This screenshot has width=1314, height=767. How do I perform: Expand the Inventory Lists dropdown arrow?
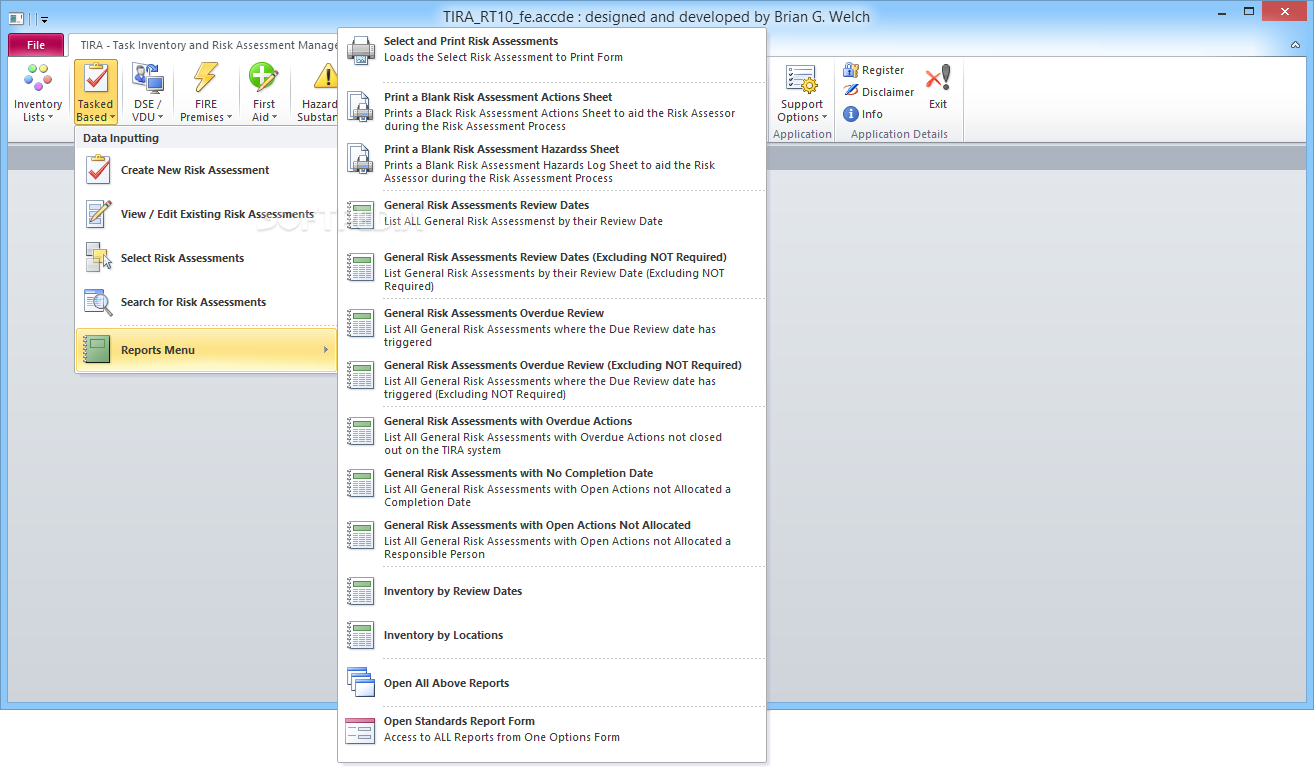click(x=49, y=118)
